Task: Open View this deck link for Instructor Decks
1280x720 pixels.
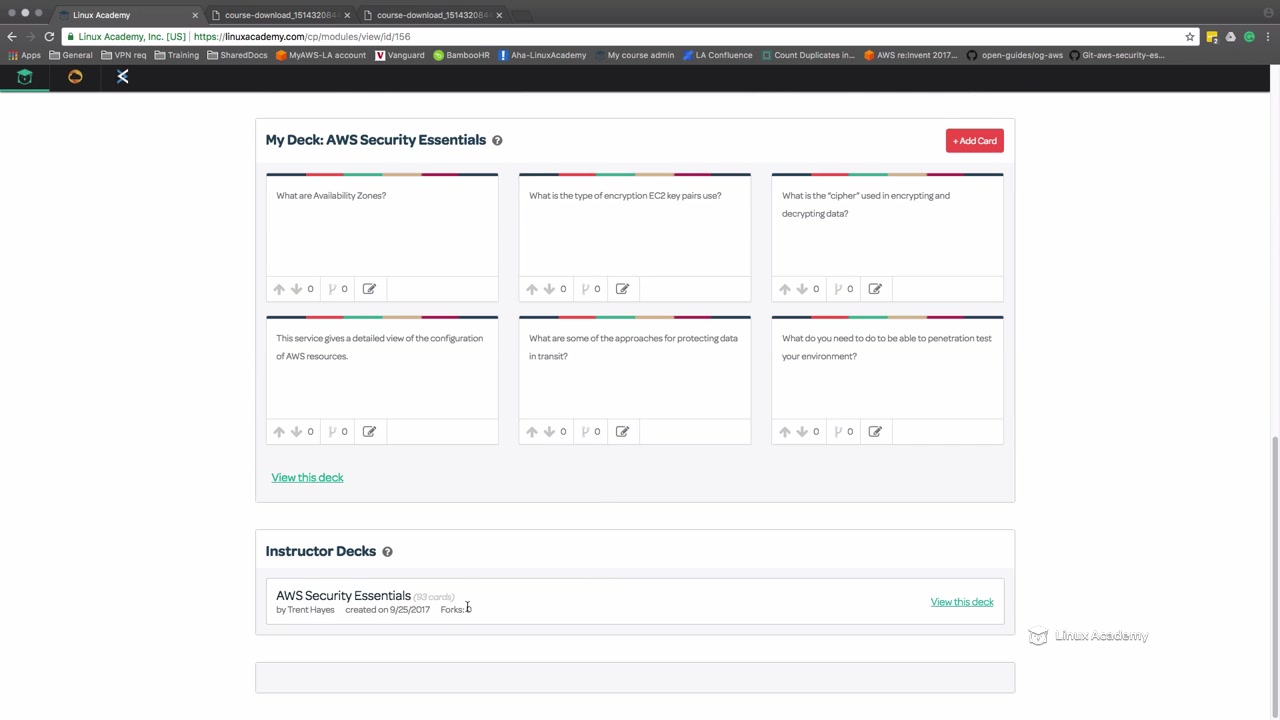Action: pos(962,602)
